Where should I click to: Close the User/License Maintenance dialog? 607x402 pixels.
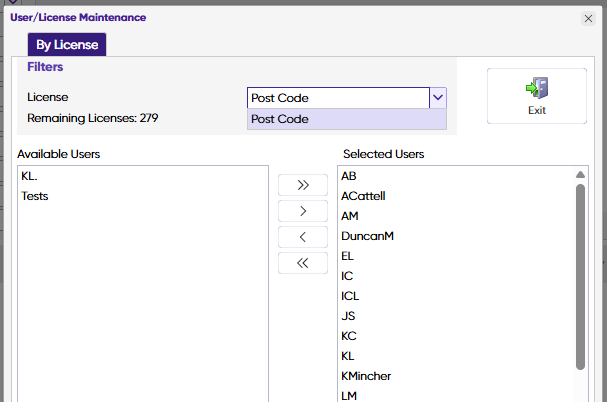(x=588, y=18)
